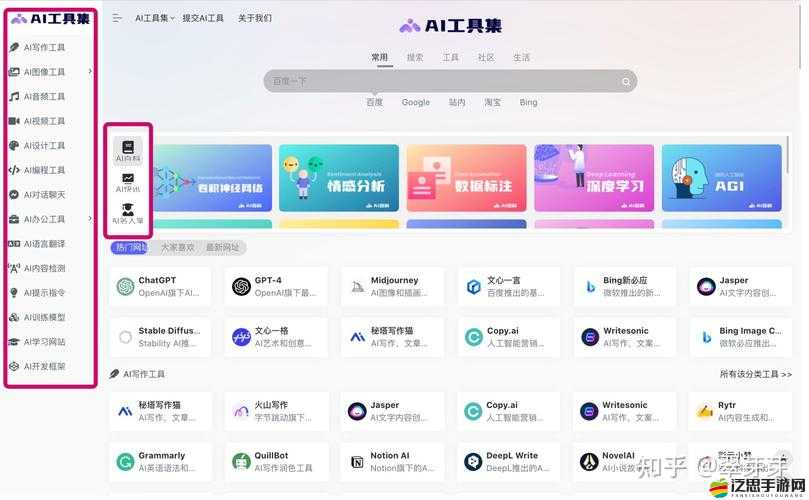Open the 数据标注 banner card
Viewport: 809px width, 500px height.
point(466,178)
